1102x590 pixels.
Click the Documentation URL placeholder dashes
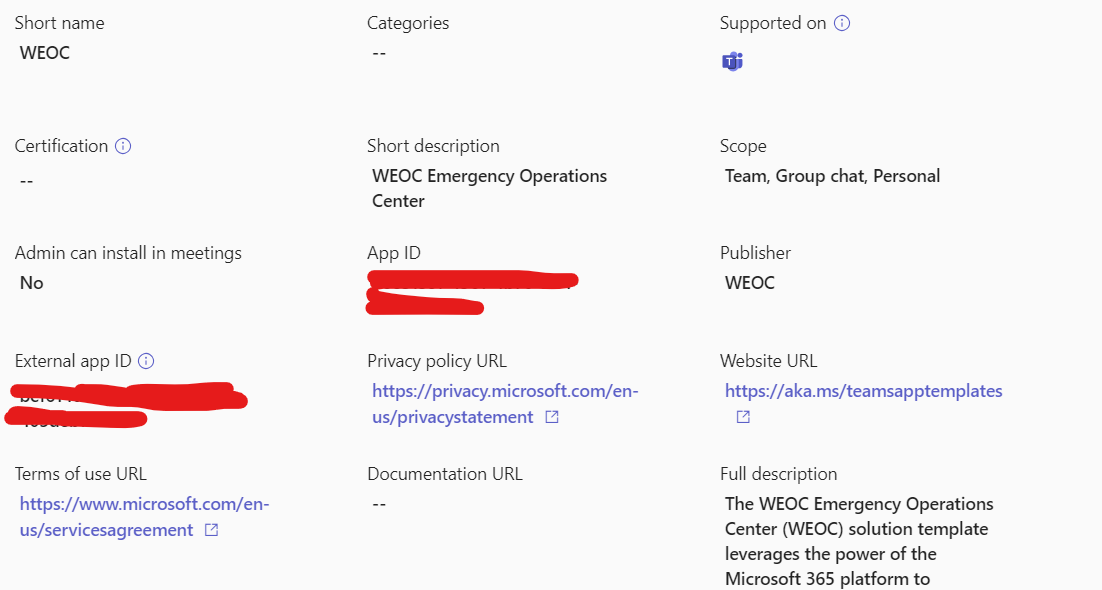(x=377, y=503)
